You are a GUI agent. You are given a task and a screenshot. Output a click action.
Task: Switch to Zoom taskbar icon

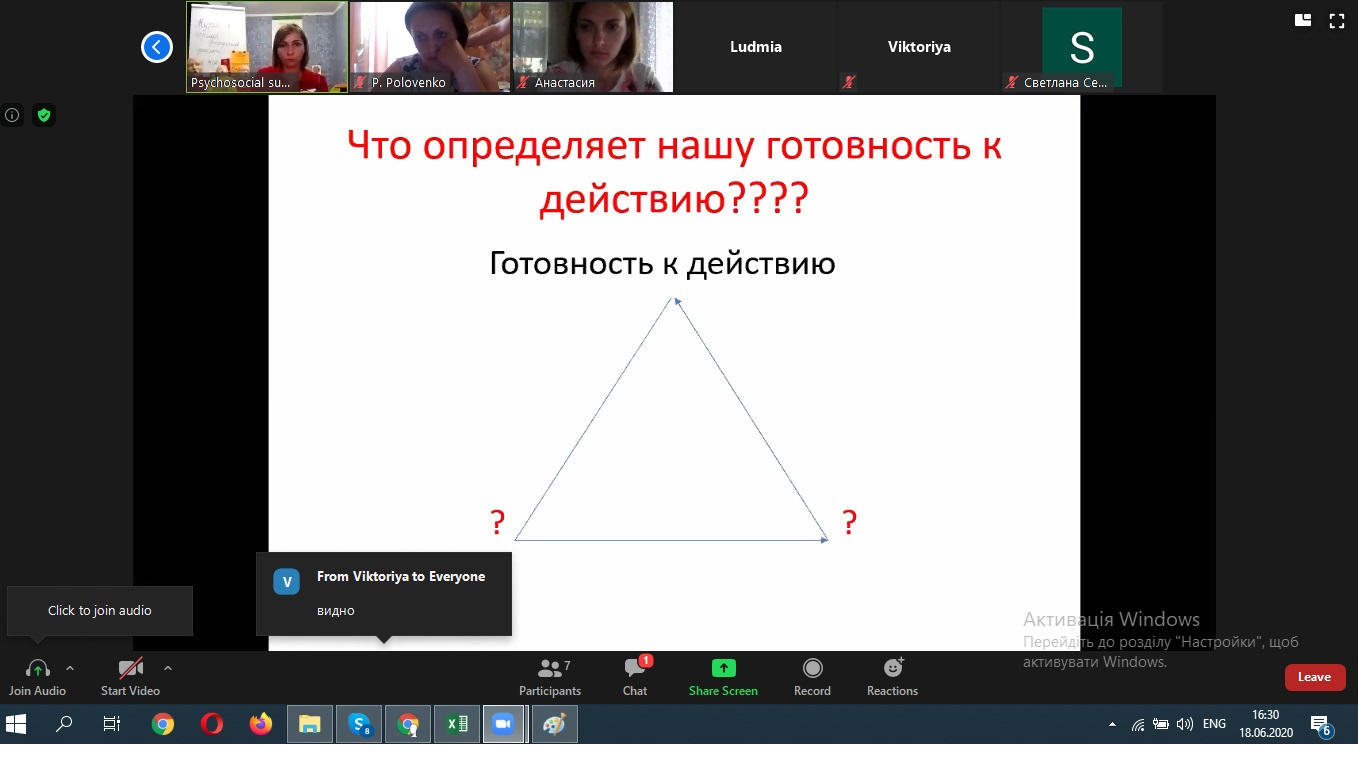point(503,724)
